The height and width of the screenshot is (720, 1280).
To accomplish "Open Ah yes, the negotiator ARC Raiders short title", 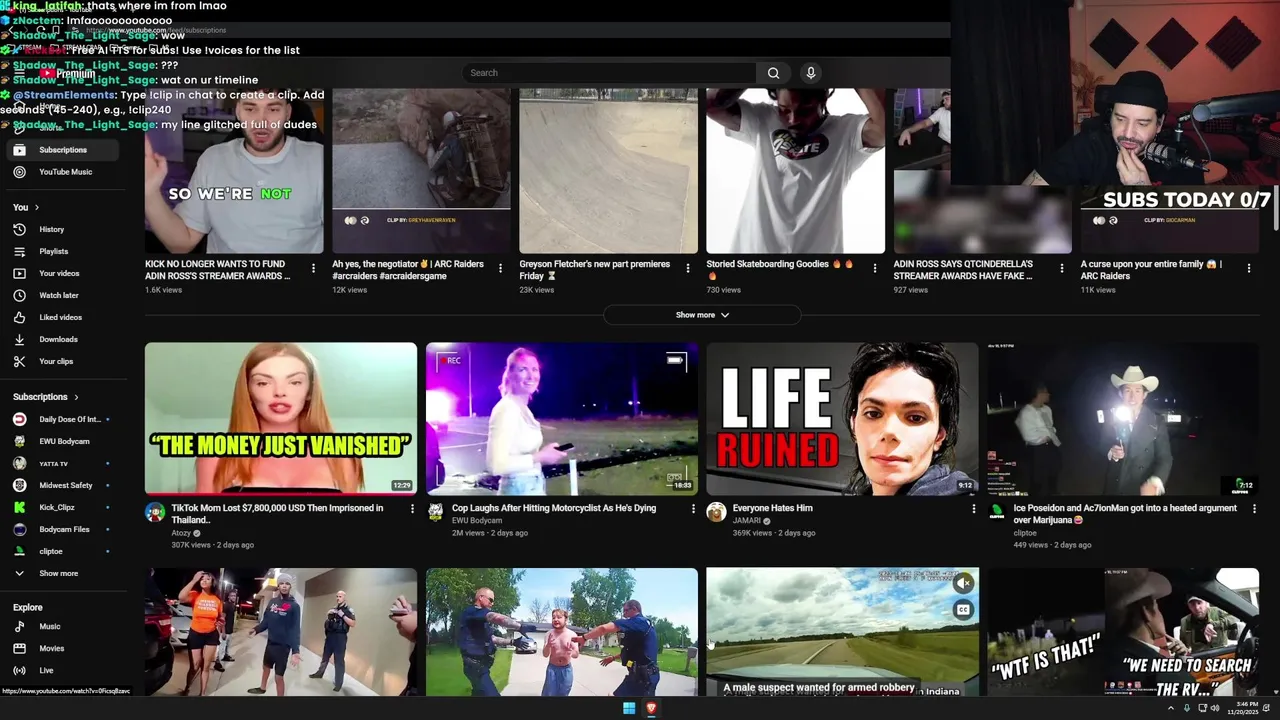I will coord(408,270).
